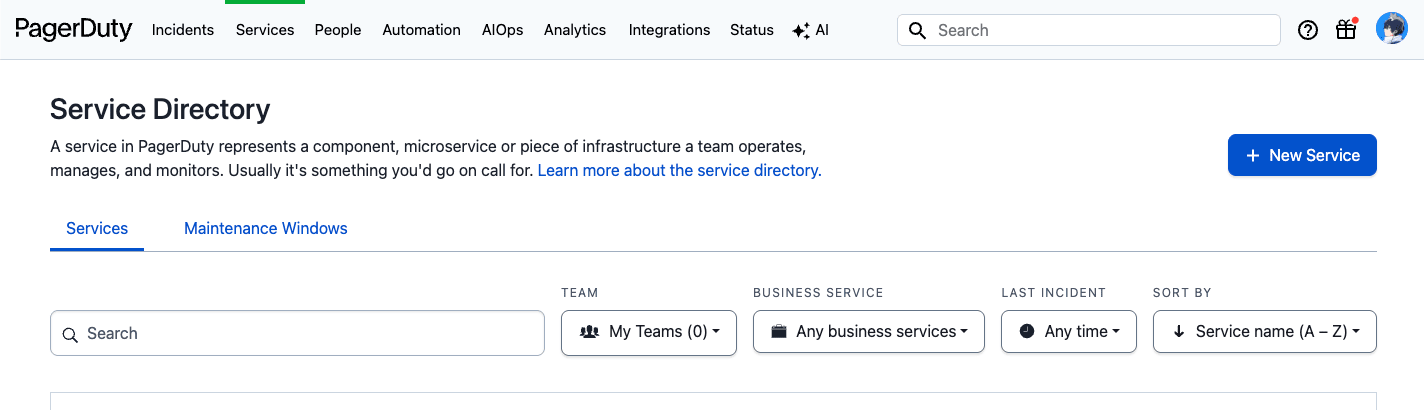The height and width of the screenshot is (410, 1424).
Task: Open the Automation menu
Action: (422, 30)
